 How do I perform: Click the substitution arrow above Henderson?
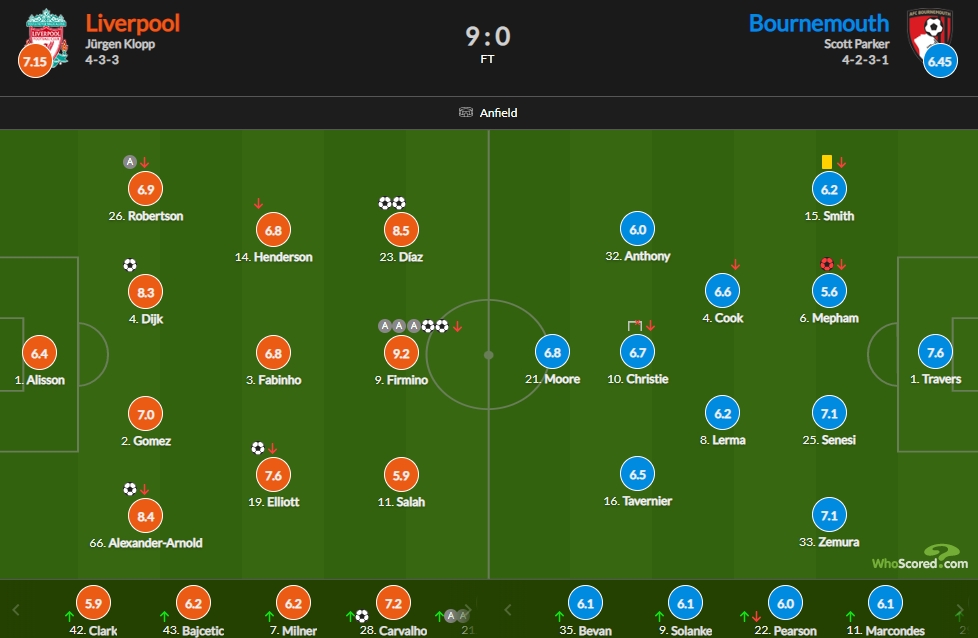pos(259,204)
